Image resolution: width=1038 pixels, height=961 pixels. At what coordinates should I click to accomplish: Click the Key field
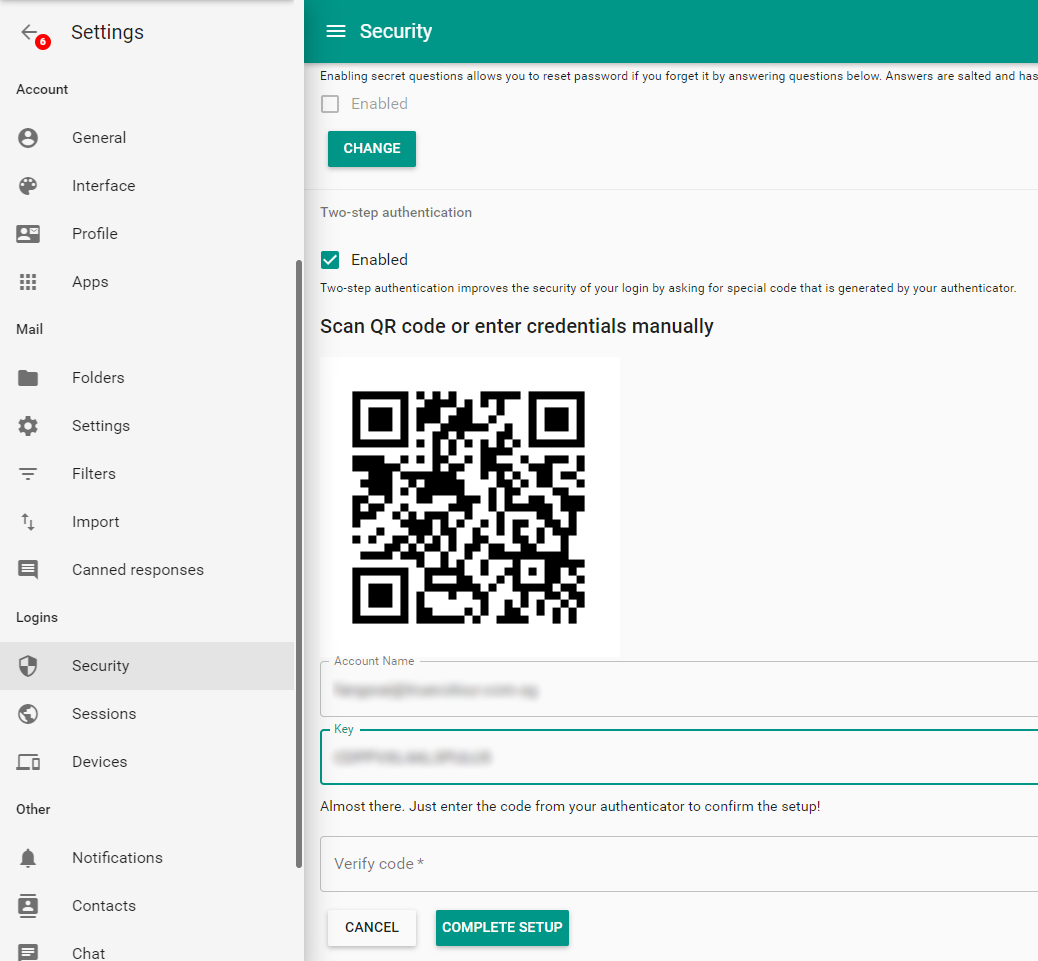679,757
